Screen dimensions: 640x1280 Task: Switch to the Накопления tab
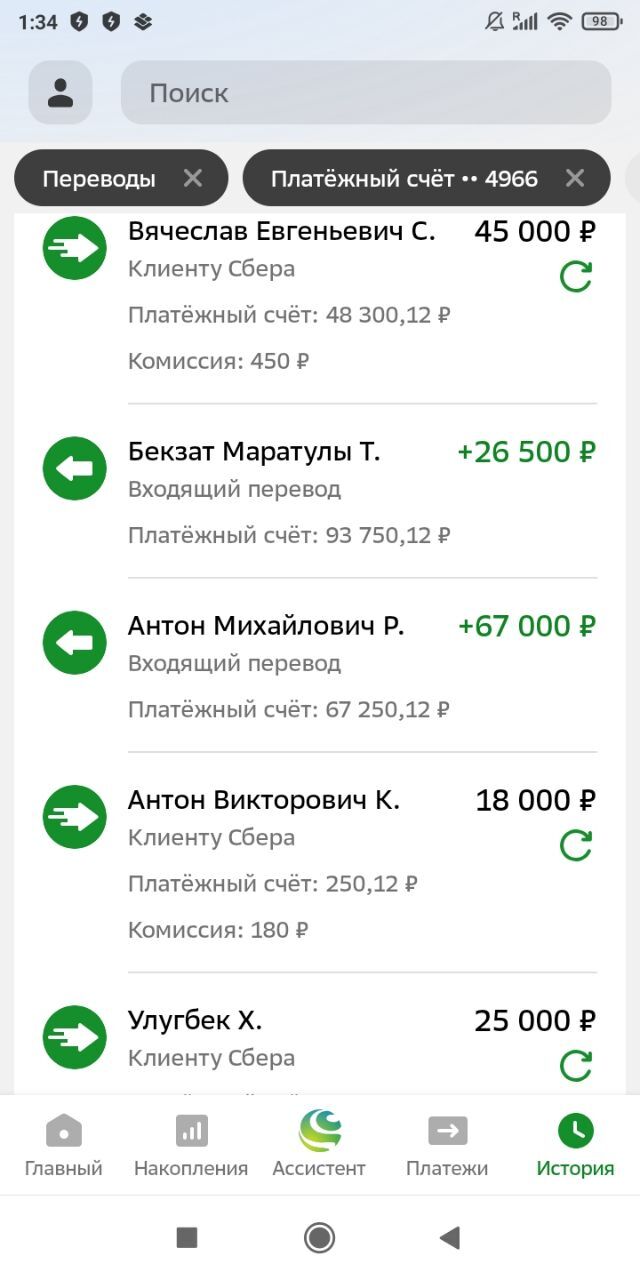(191, 1145)
